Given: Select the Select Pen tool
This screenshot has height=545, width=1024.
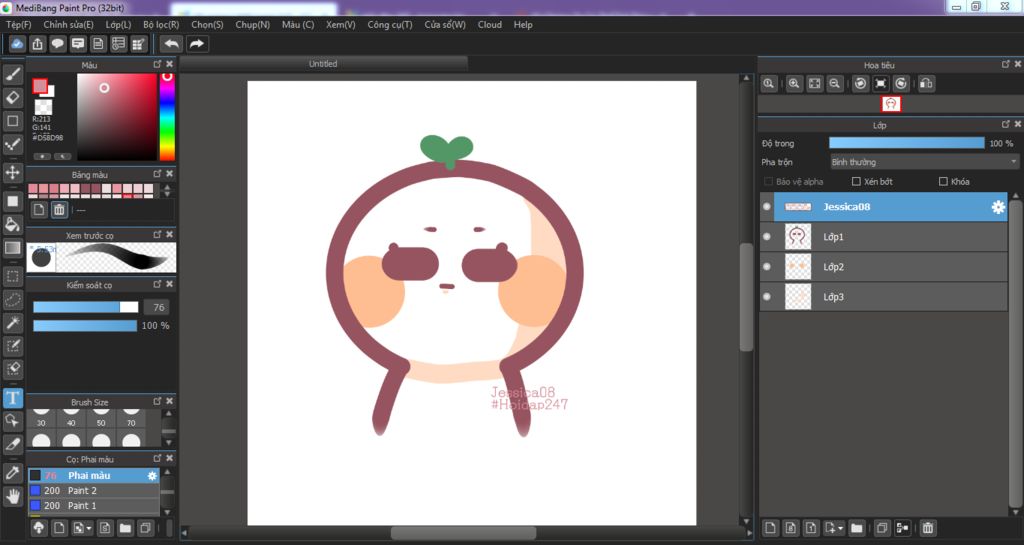Looking at the screenshot, I should (x=12, y=346).
